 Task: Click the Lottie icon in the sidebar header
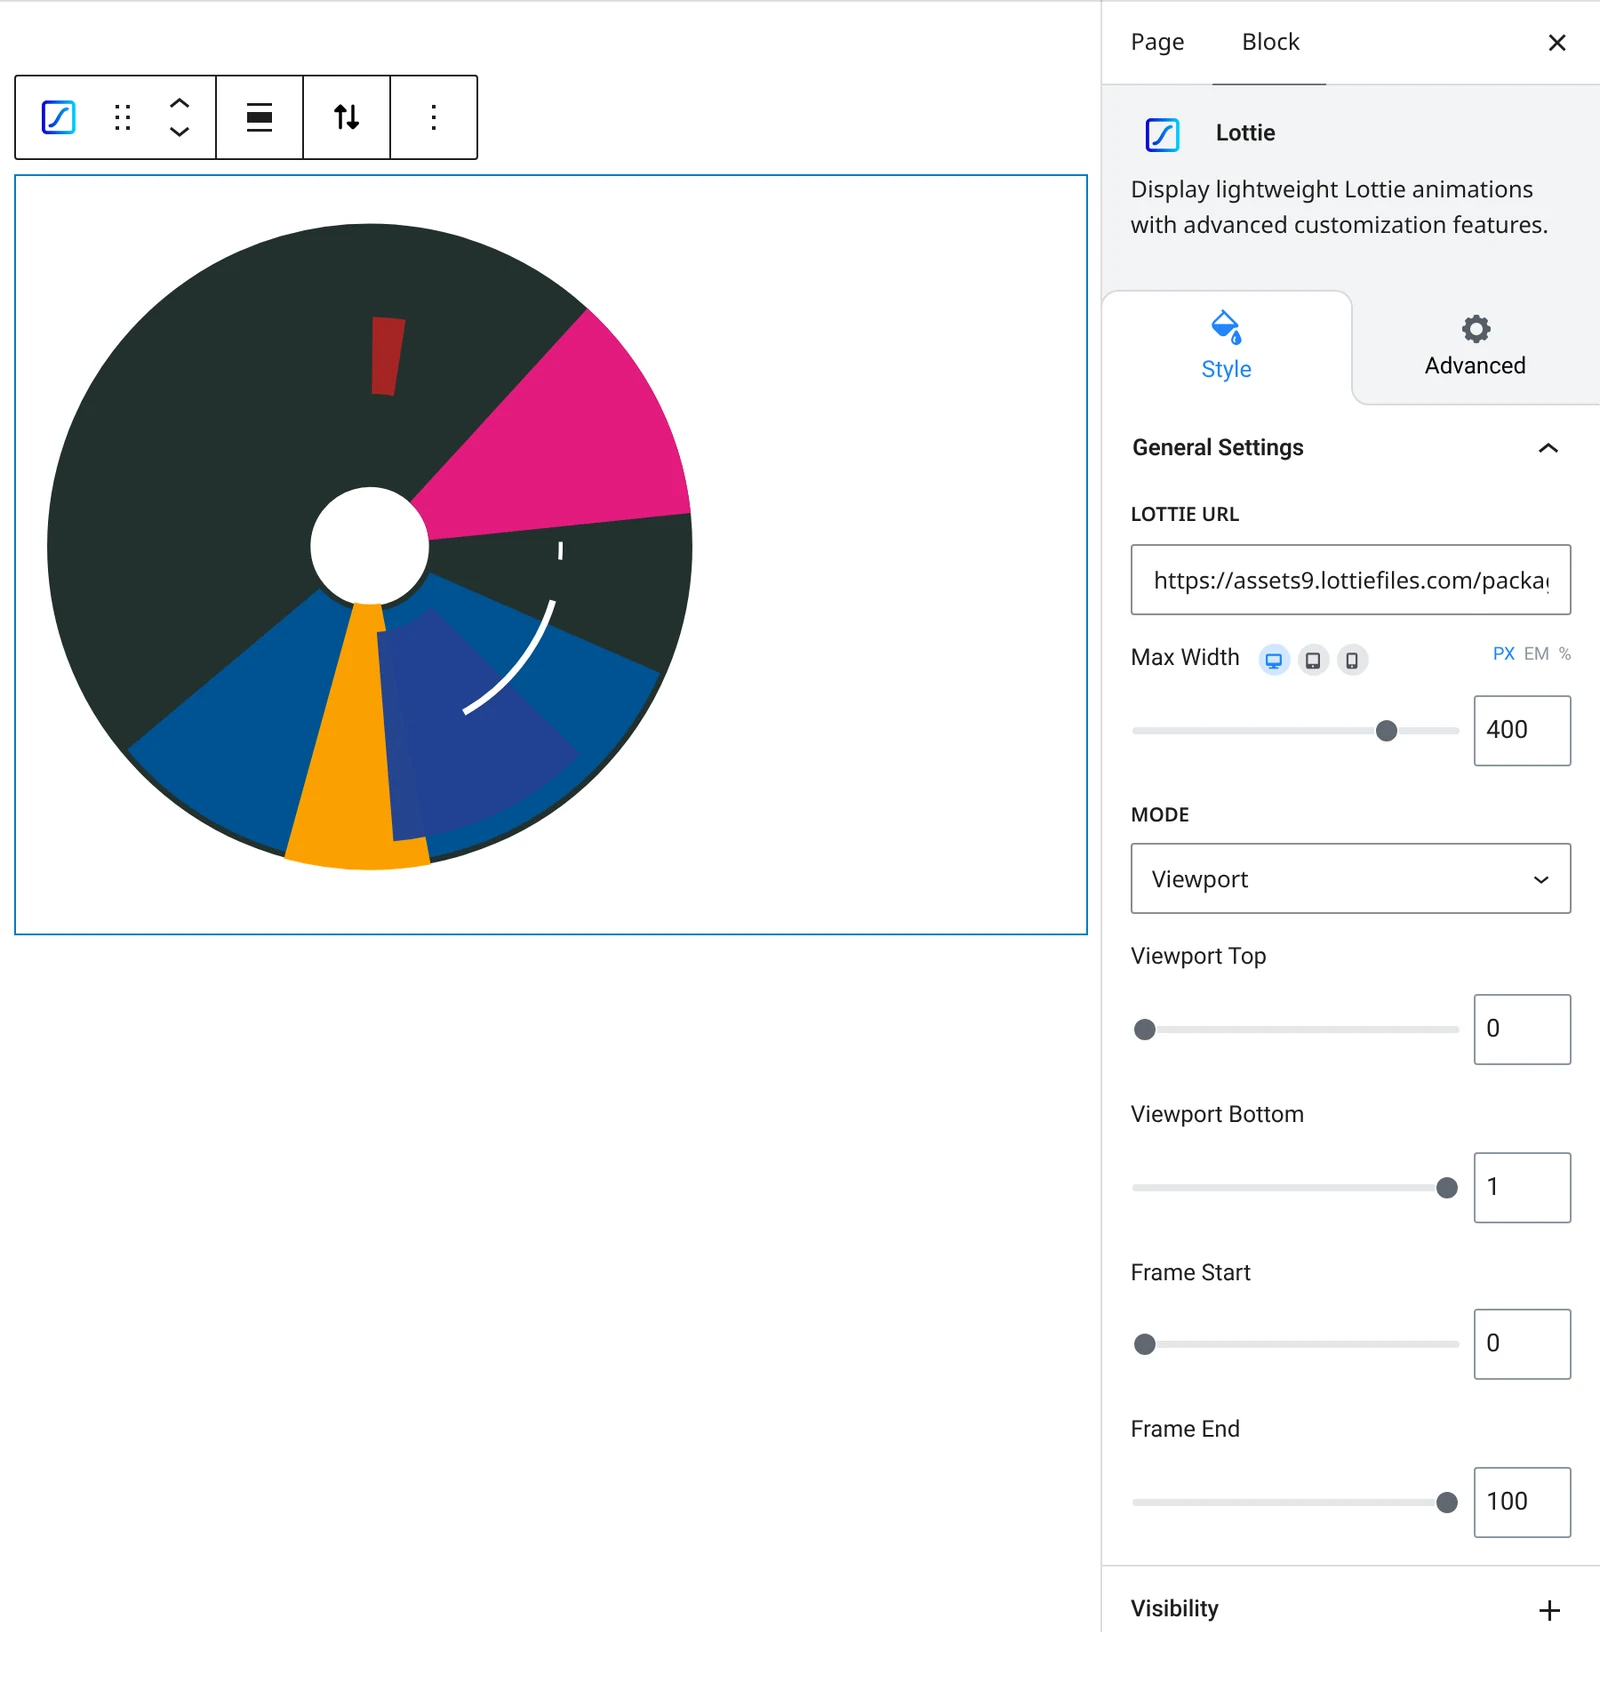1162,134
